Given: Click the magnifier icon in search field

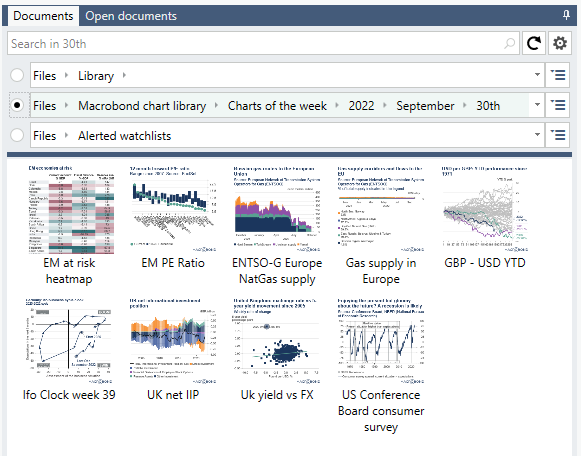Looking at the screenshot, I should coord(509,43).
